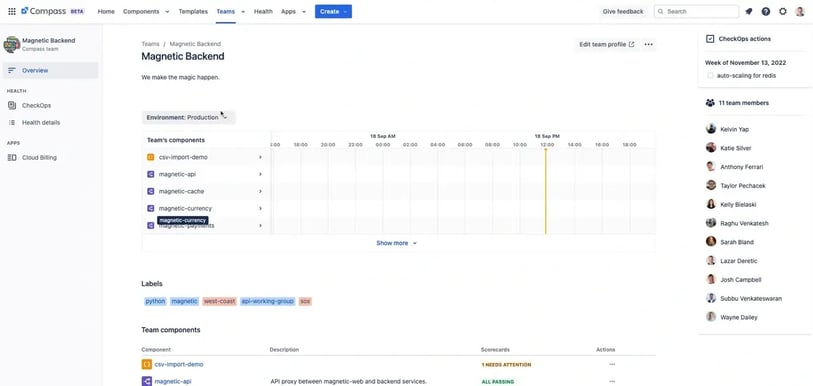Expand the magnetic-currency row chevron
813x386 pixels.
click(x=260, y=209)
